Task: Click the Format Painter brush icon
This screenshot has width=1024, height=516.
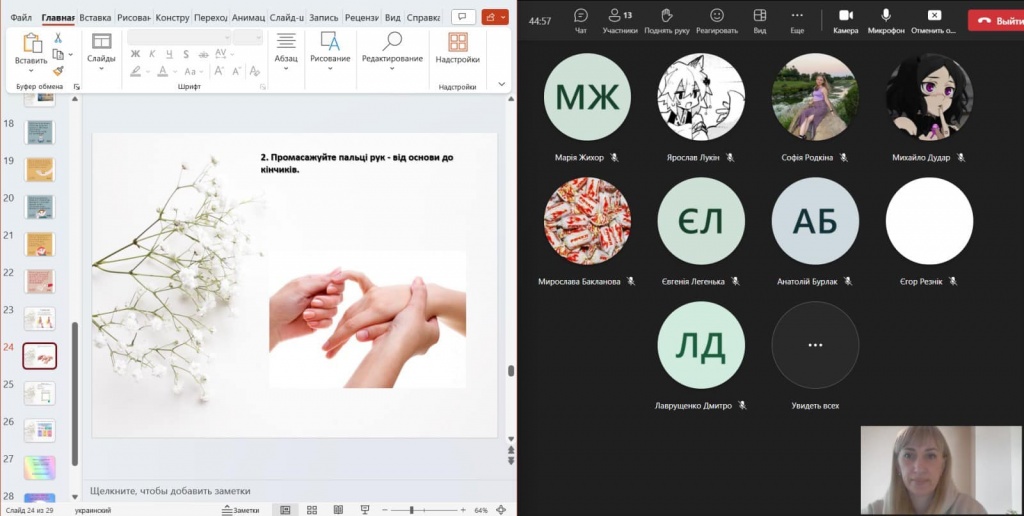Action: pyautogui.click(x=58, y=71)
